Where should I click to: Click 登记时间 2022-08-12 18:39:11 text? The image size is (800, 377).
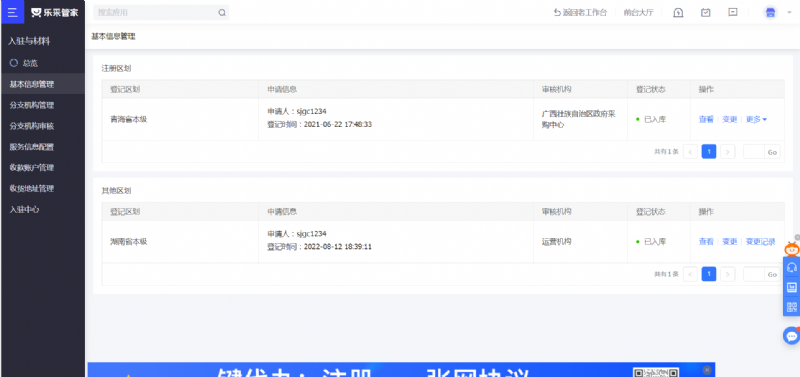click(319, 247)
